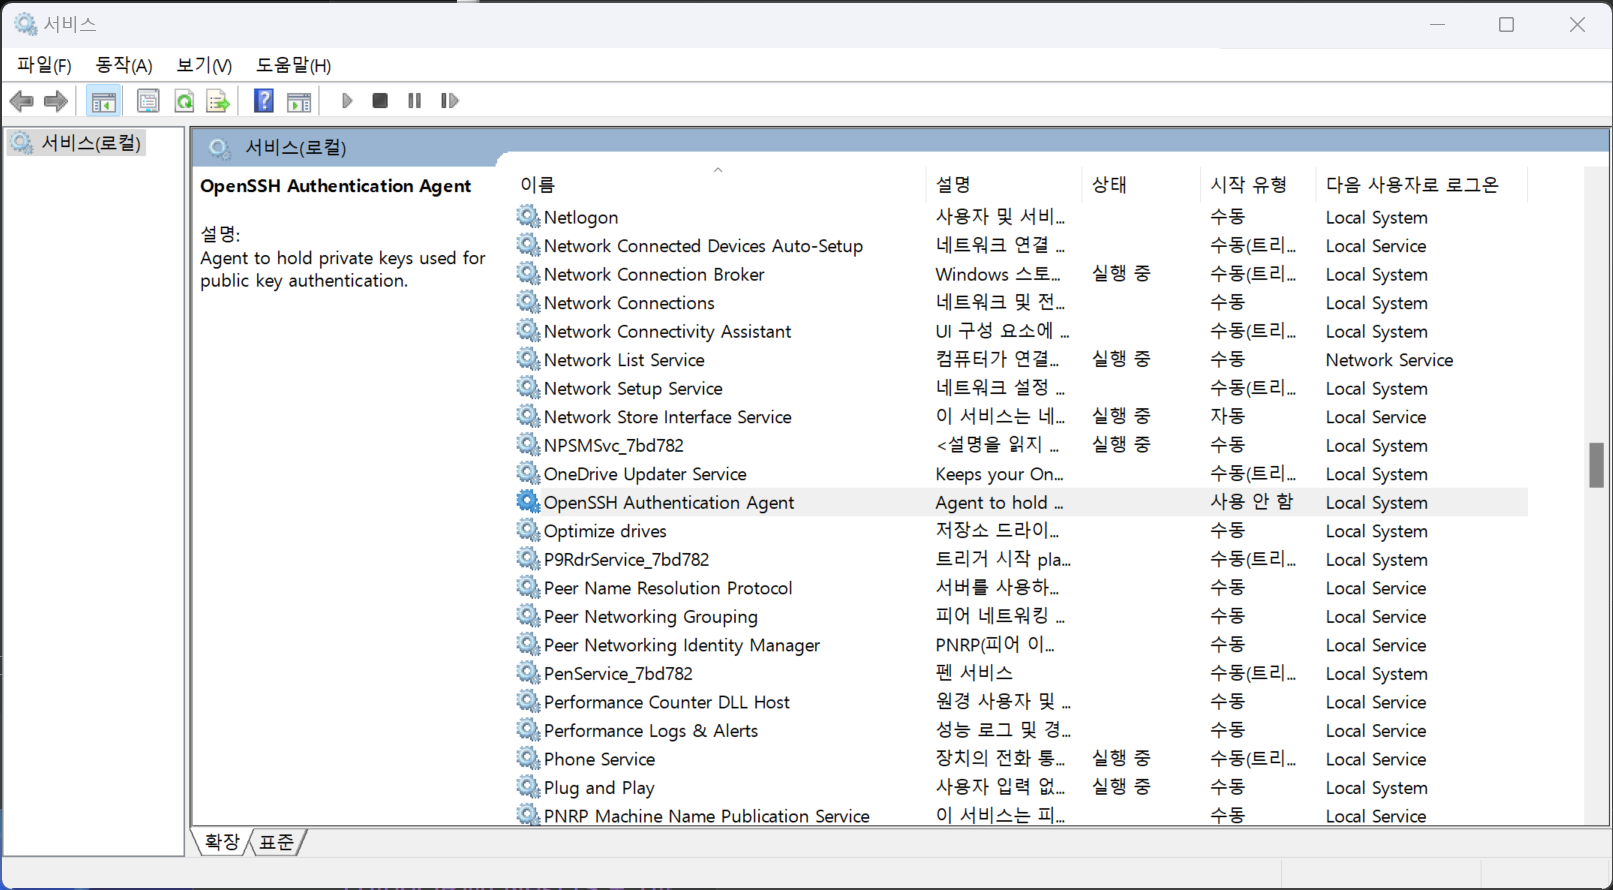
Task: Click the Export List toolbar icon
Action: tap(218, 101)
